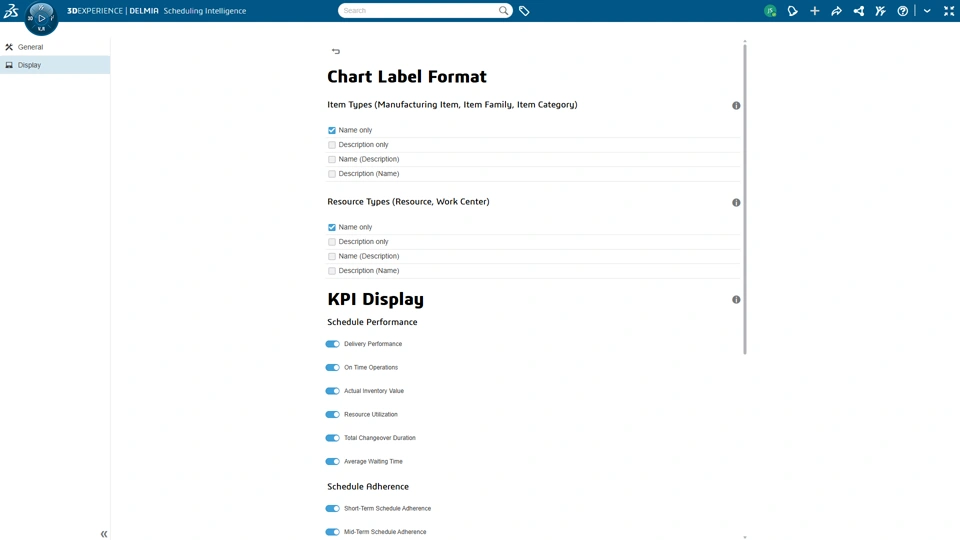
Task: Uncheck Name only under Item Types
Action: 332,130
